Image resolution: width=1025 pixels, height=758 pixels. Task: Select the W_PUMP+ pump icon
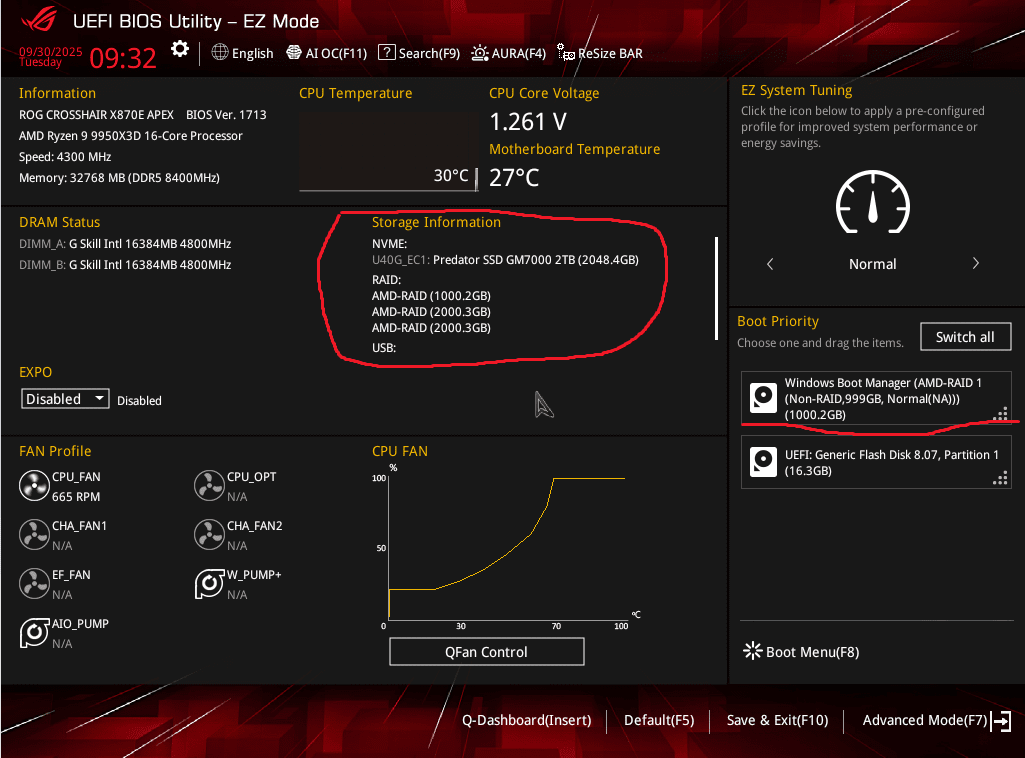pyautogui.click(x=209, y=584)
